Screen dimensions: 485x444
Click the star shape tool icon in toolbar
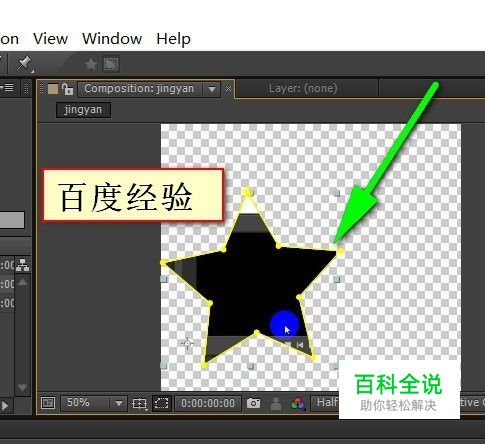point(91,64)
